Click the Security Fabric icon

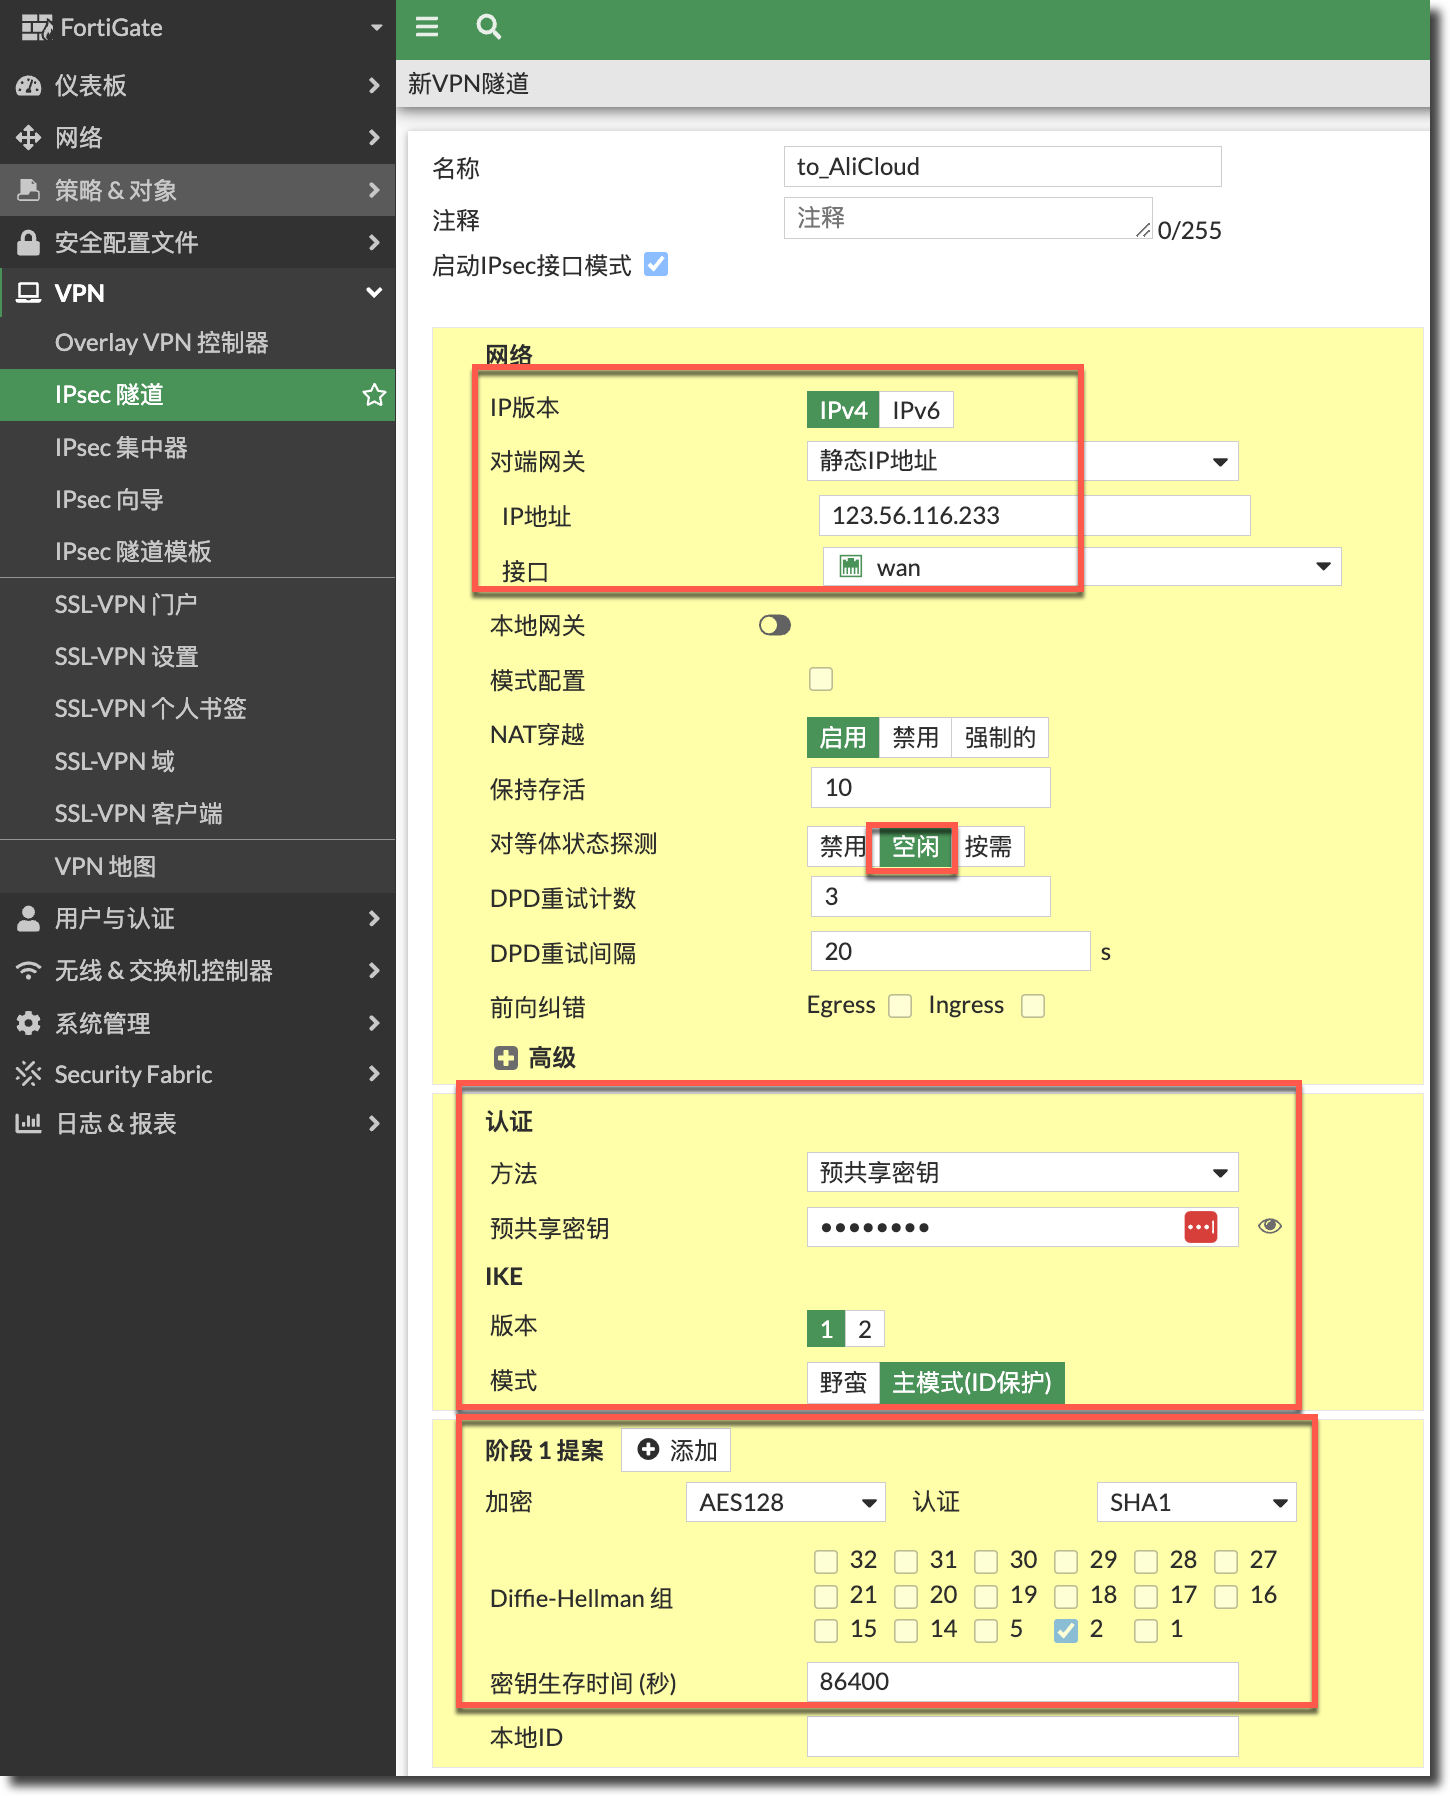coord(28,1074)
